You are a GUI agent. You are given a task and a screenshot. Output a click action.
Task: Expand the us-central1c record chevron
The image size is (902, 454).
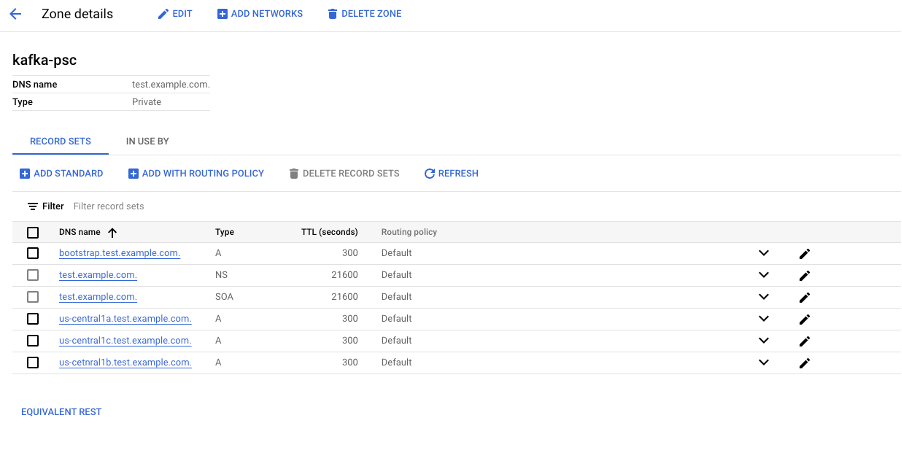[x=764, y=341]
